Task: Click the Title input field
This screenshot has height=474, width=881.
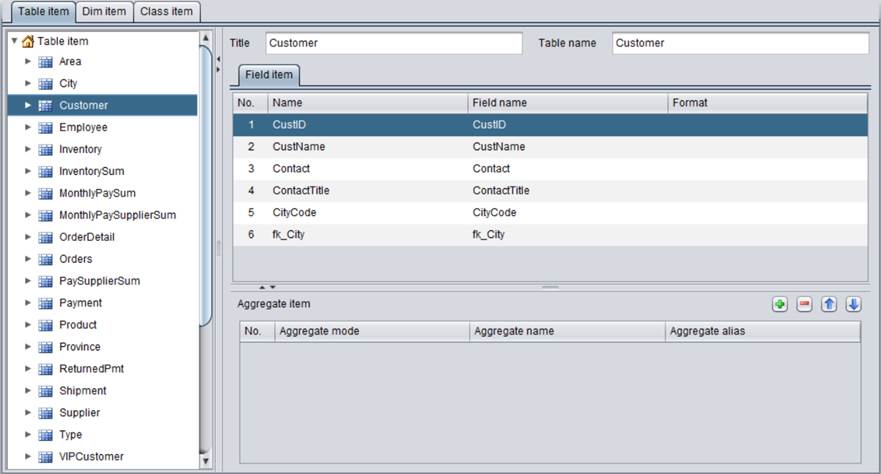Action: (x=394, y=43)
